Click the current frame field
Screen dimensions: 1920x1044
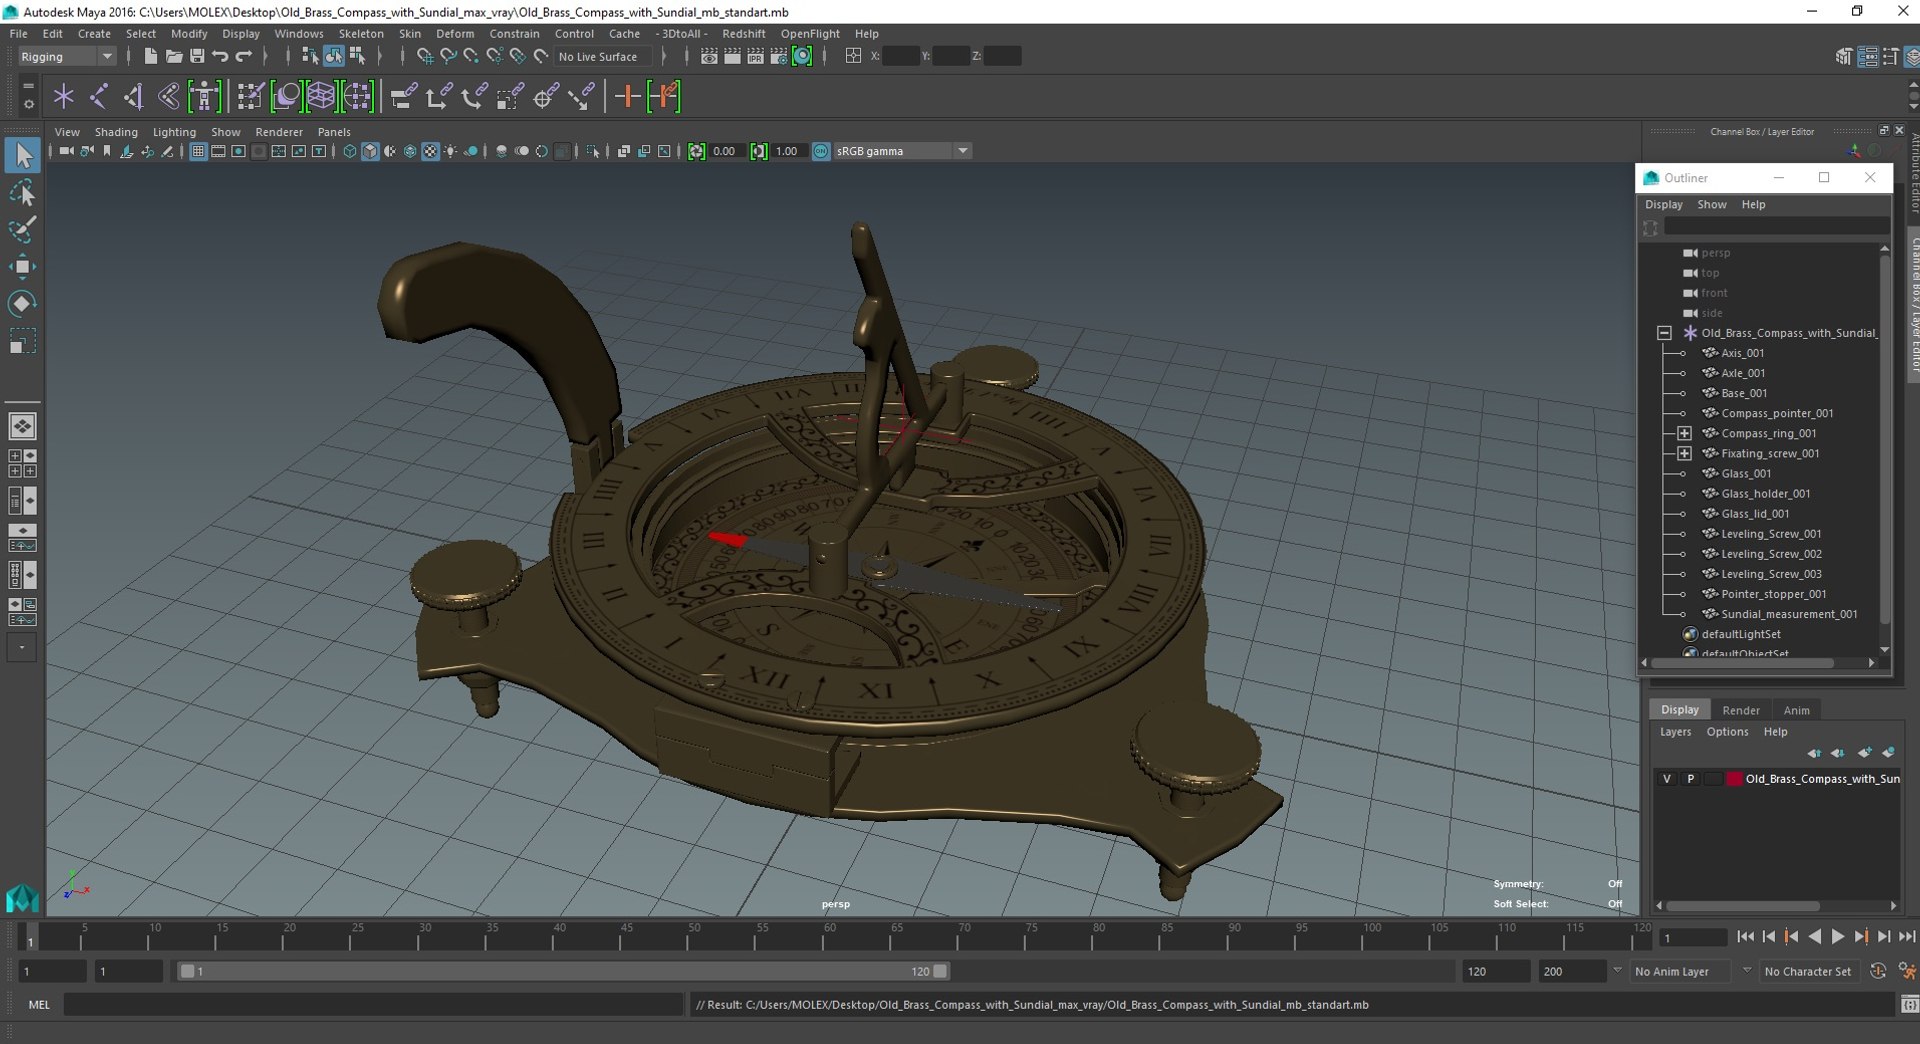(x=1692, y=937)
